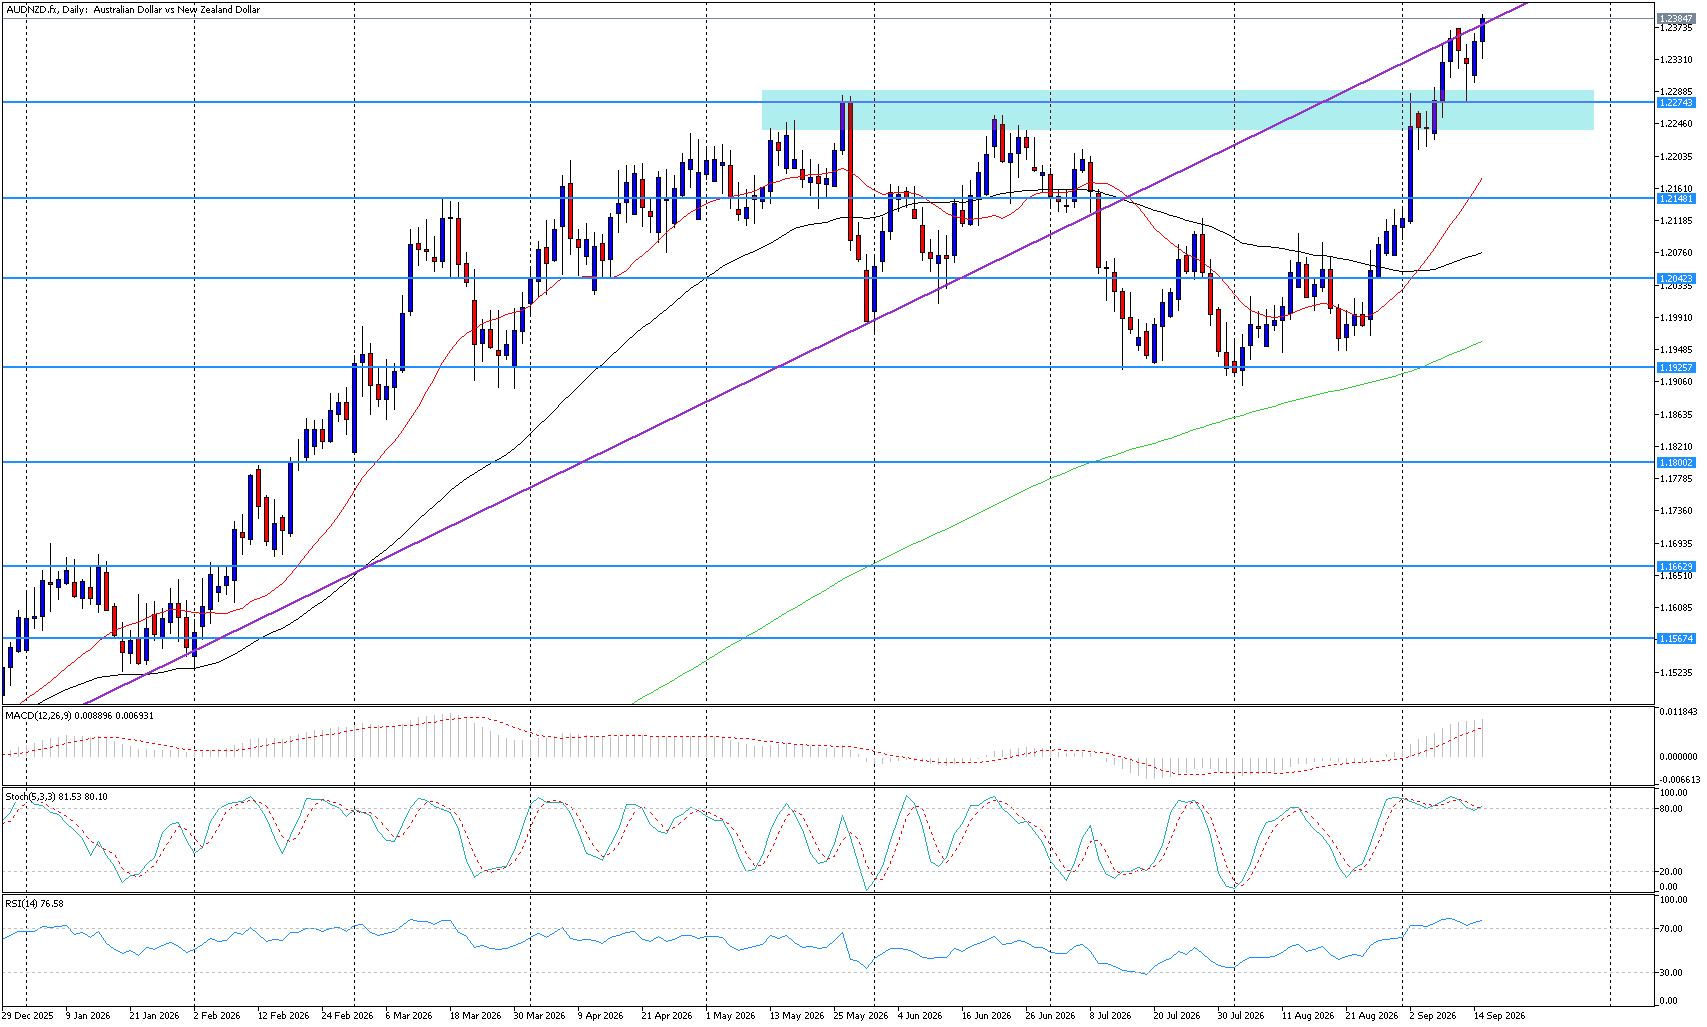
Task: Click the 21 Apr 2026 date label
Action: [x=667, y=1016]
